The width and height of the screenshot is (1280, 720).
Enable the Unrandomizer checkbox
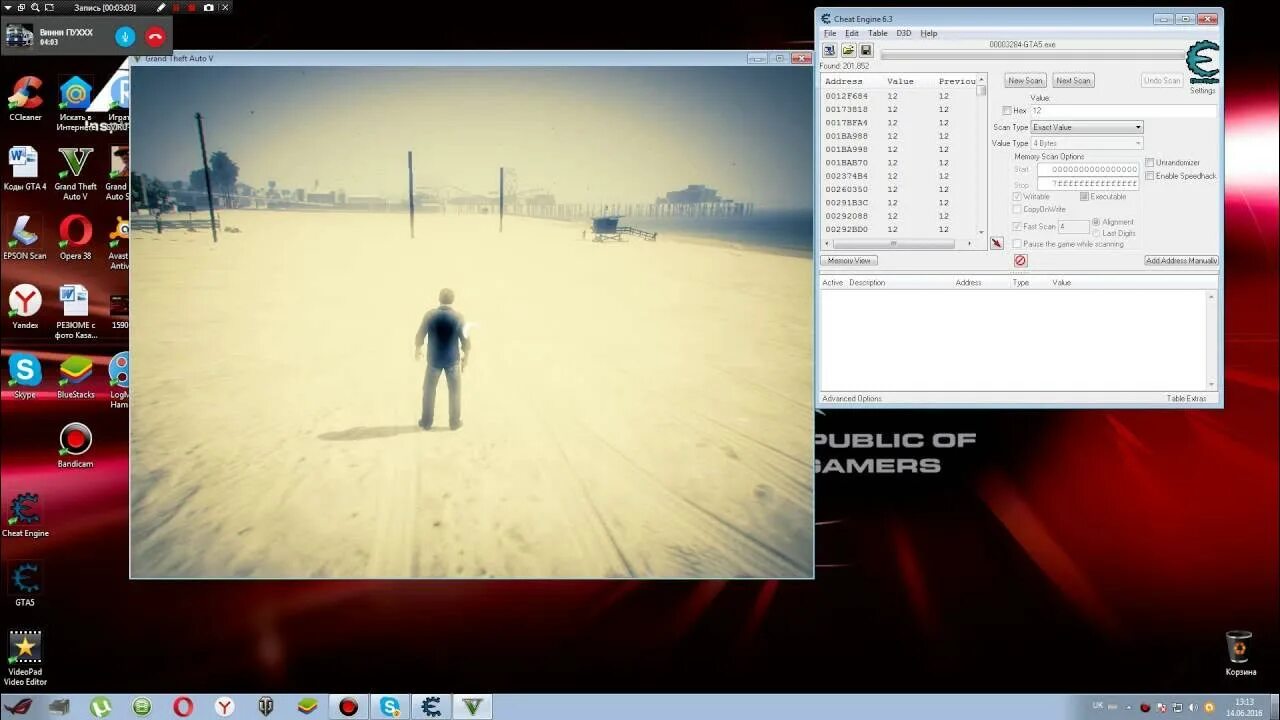[1150, 162]
